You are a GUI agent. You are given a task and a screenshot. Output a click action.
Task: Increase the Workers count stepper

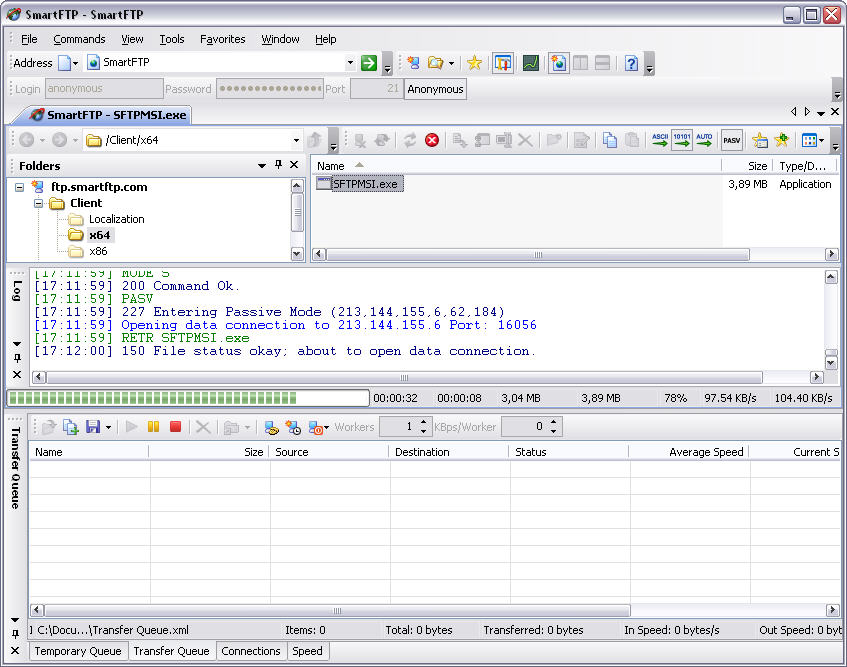tap(424, 422)
